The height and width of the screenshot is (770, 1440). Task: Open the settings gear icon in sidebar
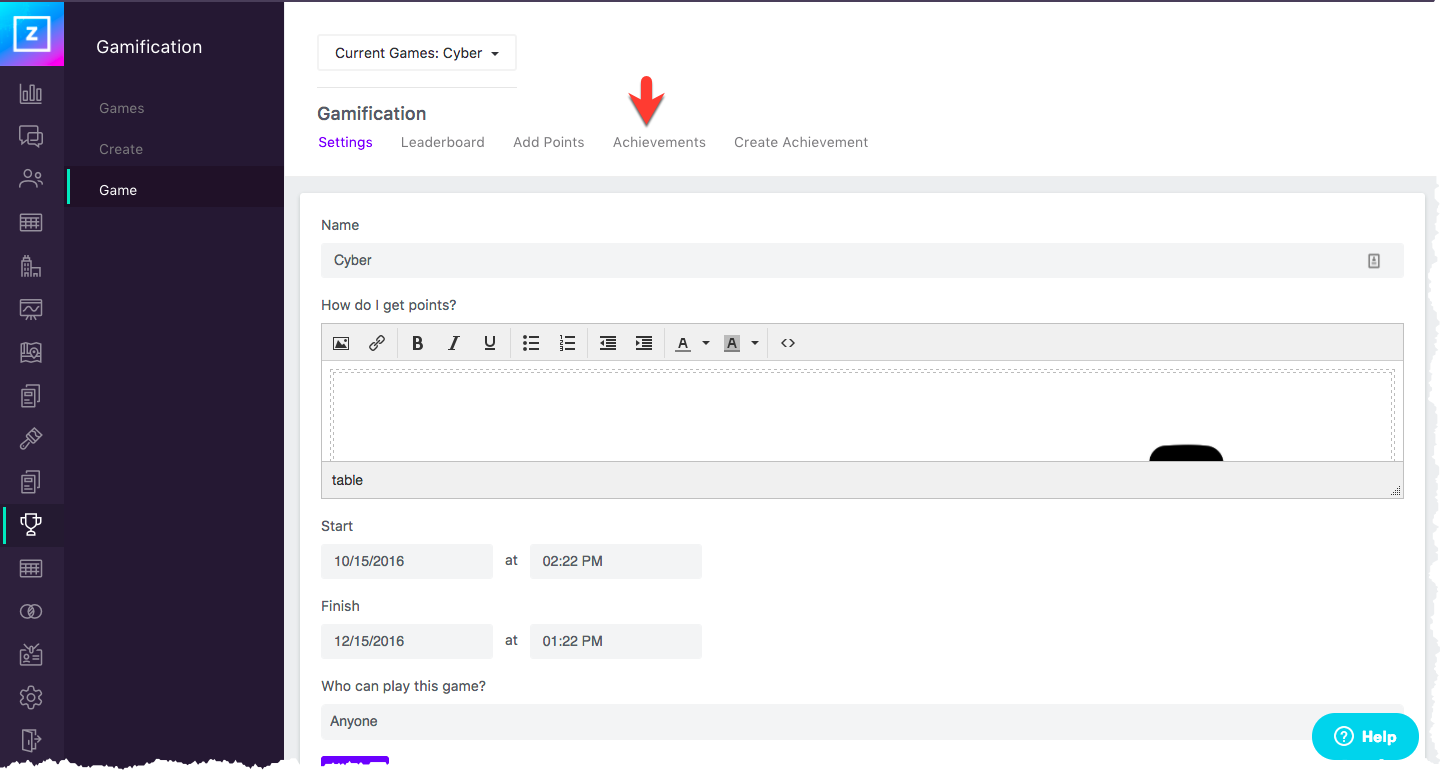[31, 697]
